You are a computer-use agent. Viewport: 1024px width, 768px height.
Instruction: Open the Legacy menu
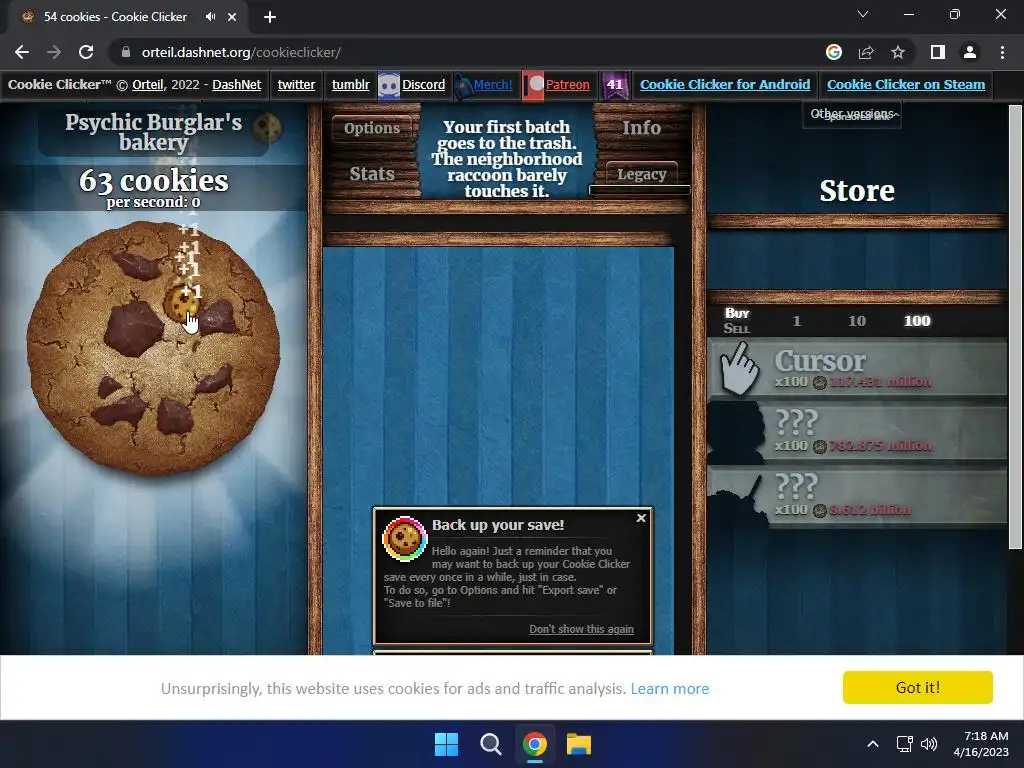[x=641, y=174]
